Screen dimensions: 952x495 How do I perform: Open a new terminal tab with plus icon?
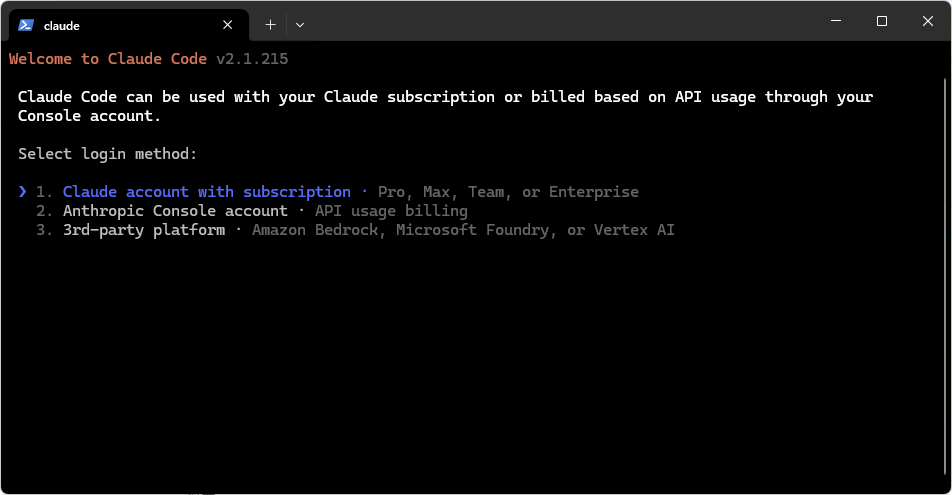coord(270,25)
